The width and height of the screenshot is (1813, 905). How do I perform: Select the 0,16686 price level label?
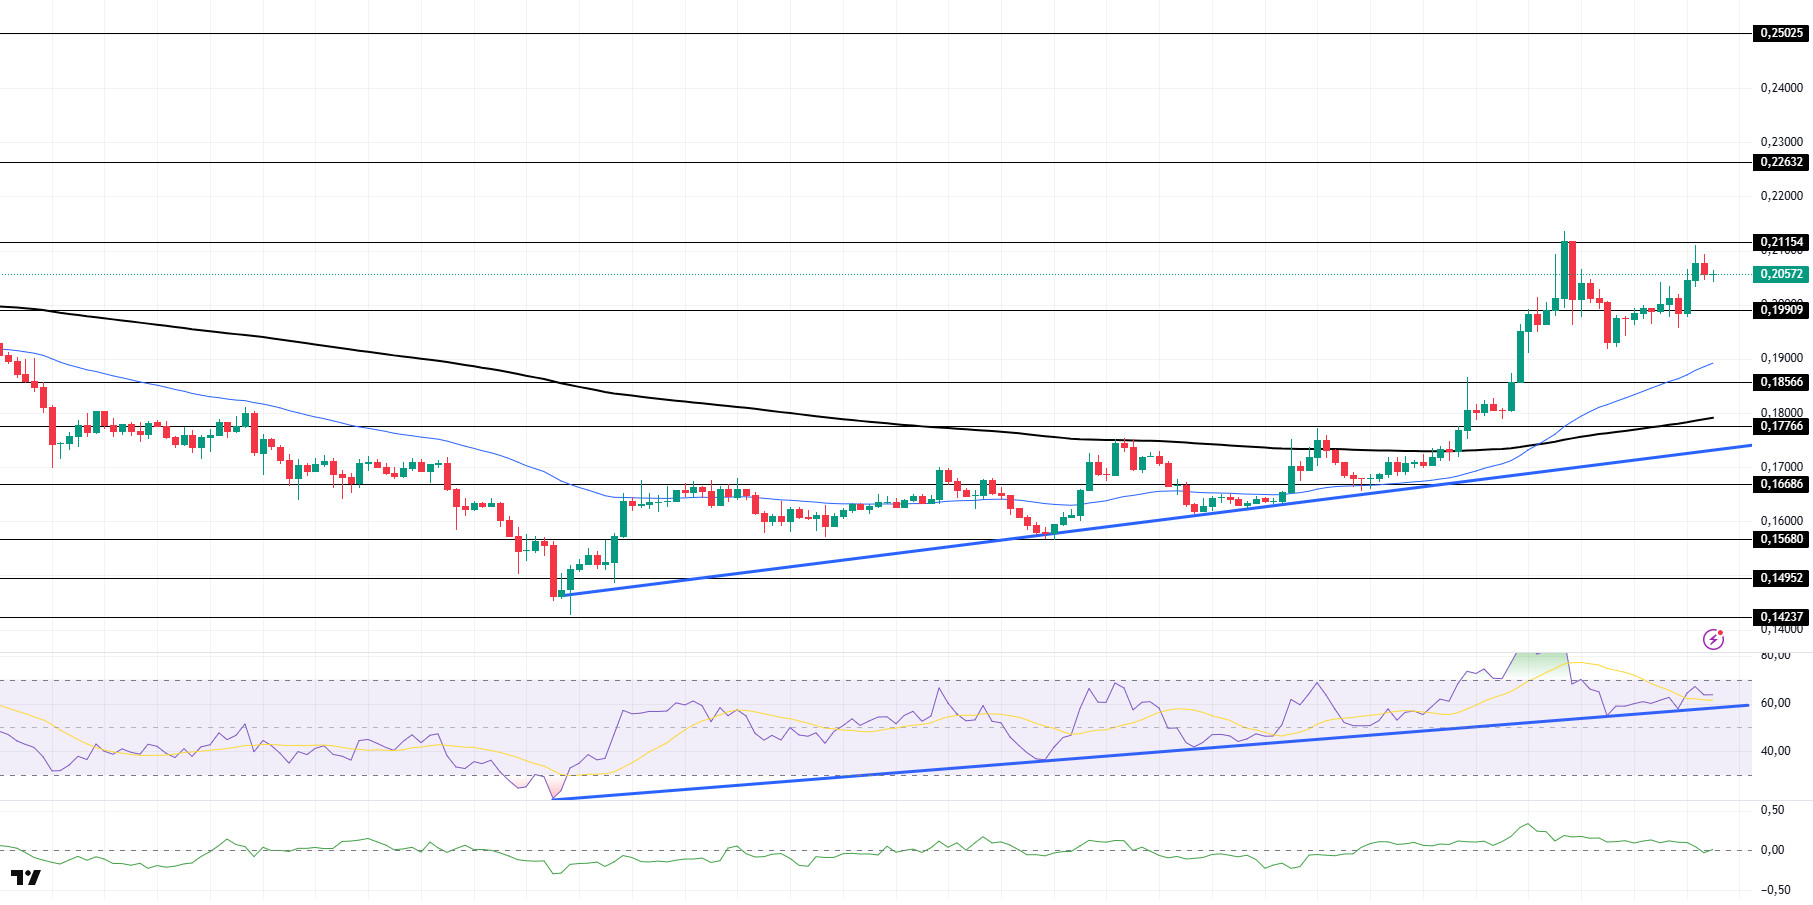tap(1781, 484)
